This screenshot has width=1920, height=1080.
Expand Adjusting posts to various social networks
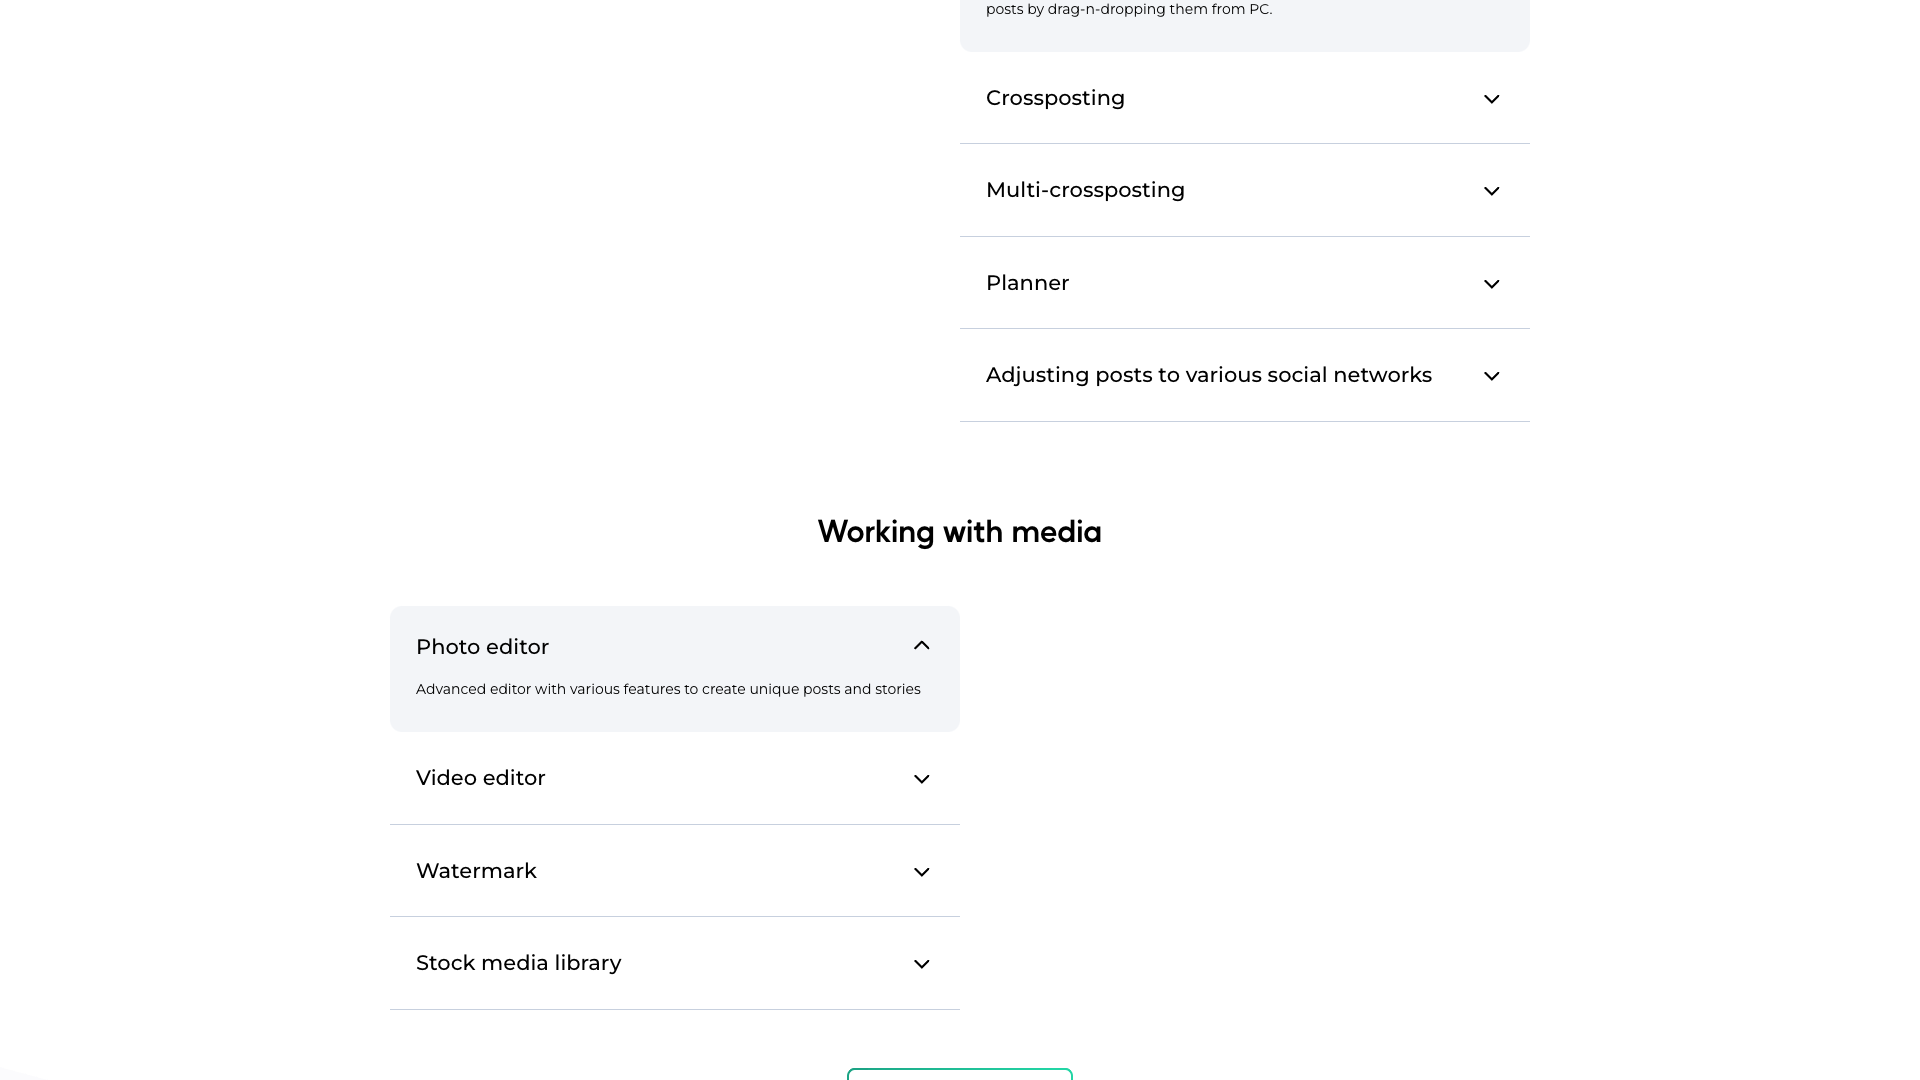click(x=1244, y=375)
